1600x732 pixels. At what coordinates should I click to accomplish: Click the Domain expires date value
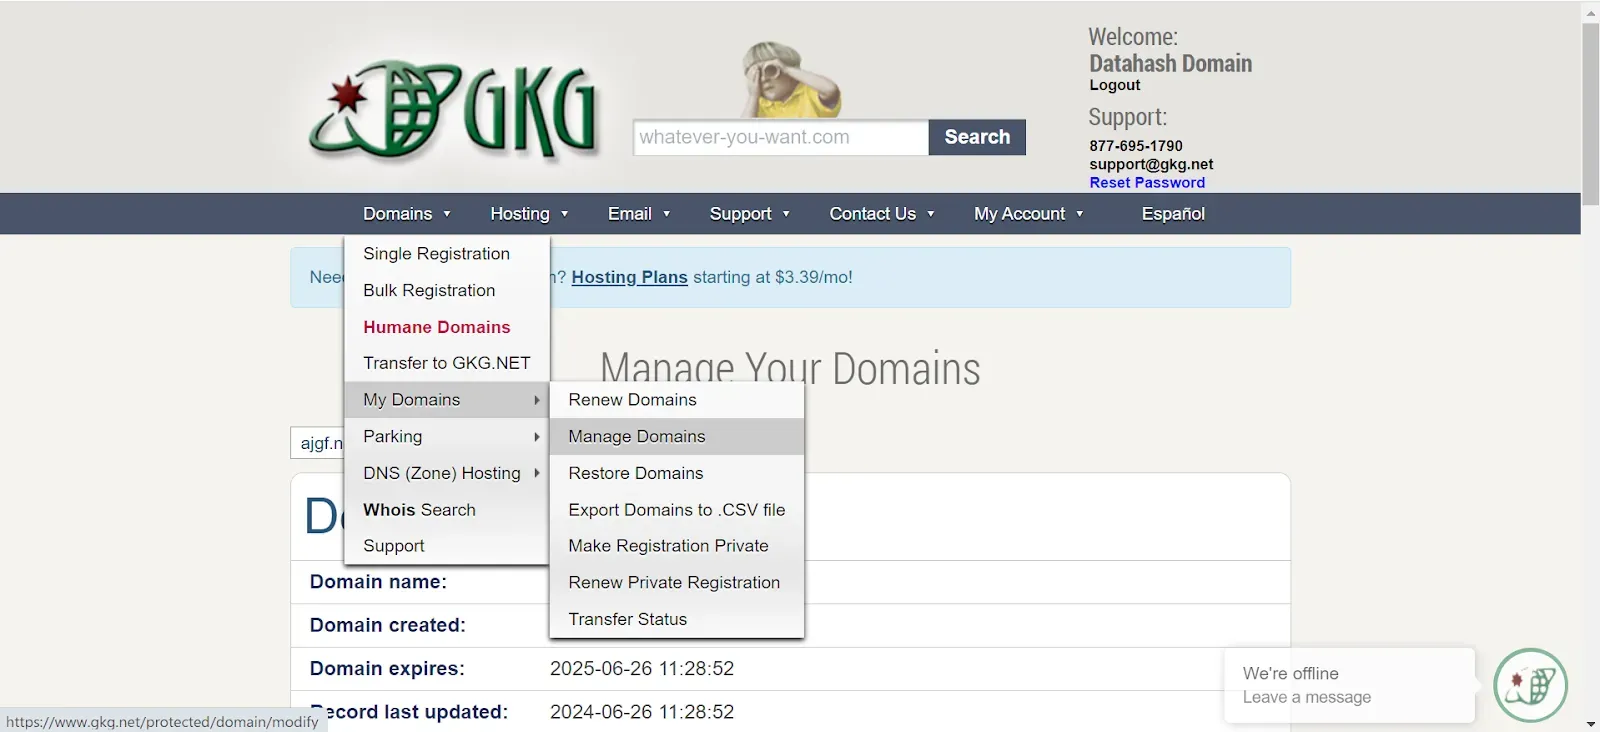coord(642,668)
